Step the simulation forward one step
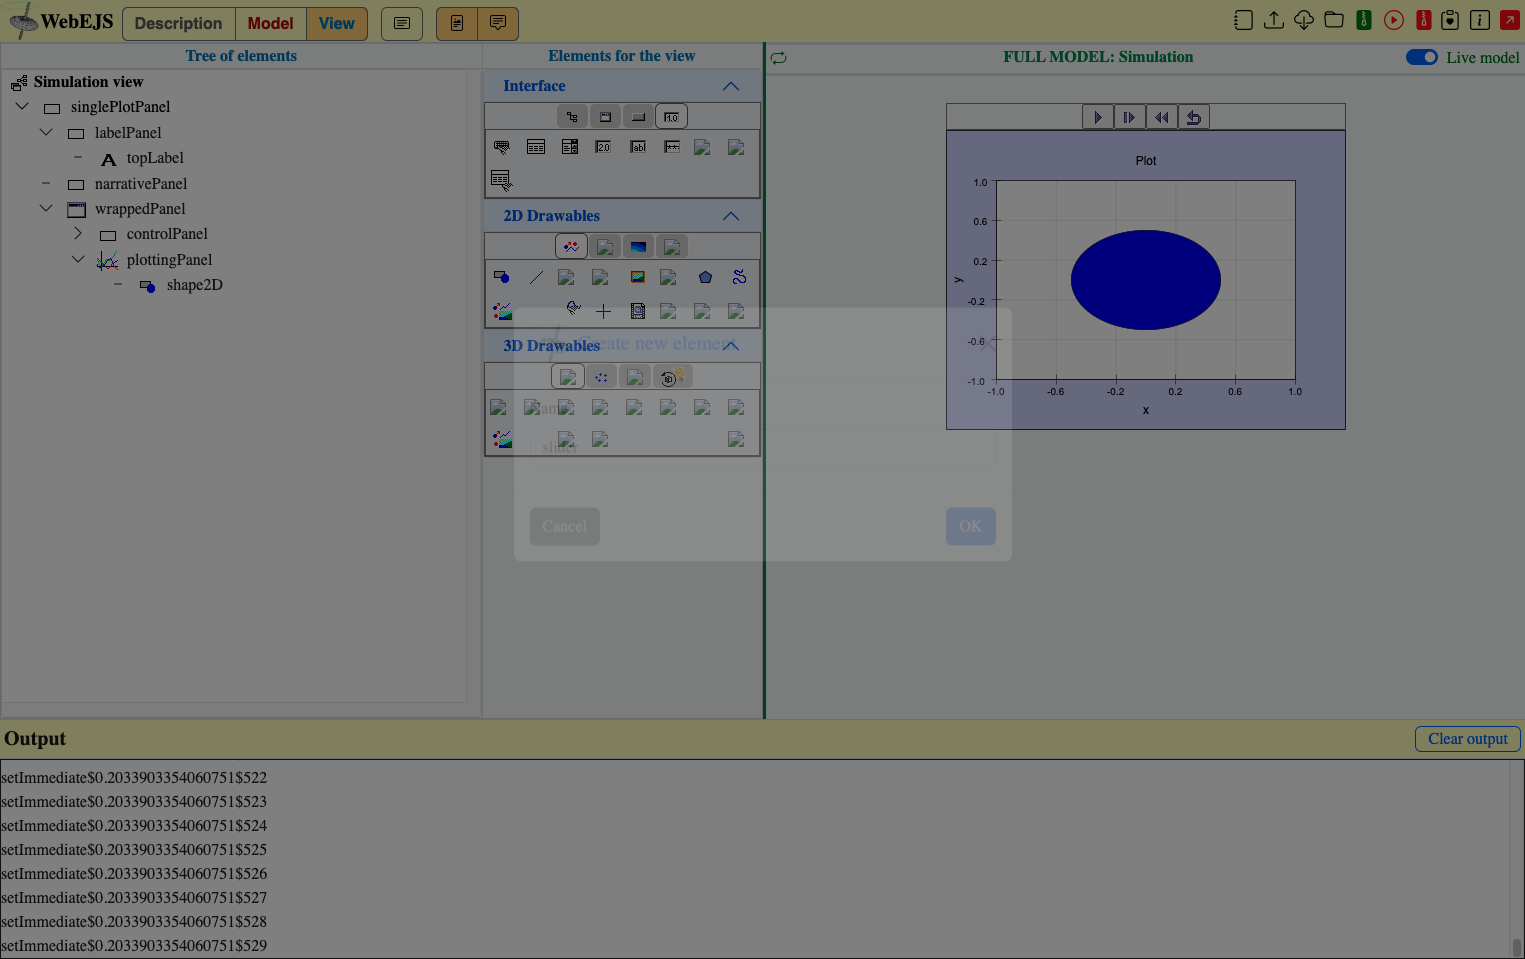The width and height of the screenshot is (1525, 959). [x=1130, y=117]
